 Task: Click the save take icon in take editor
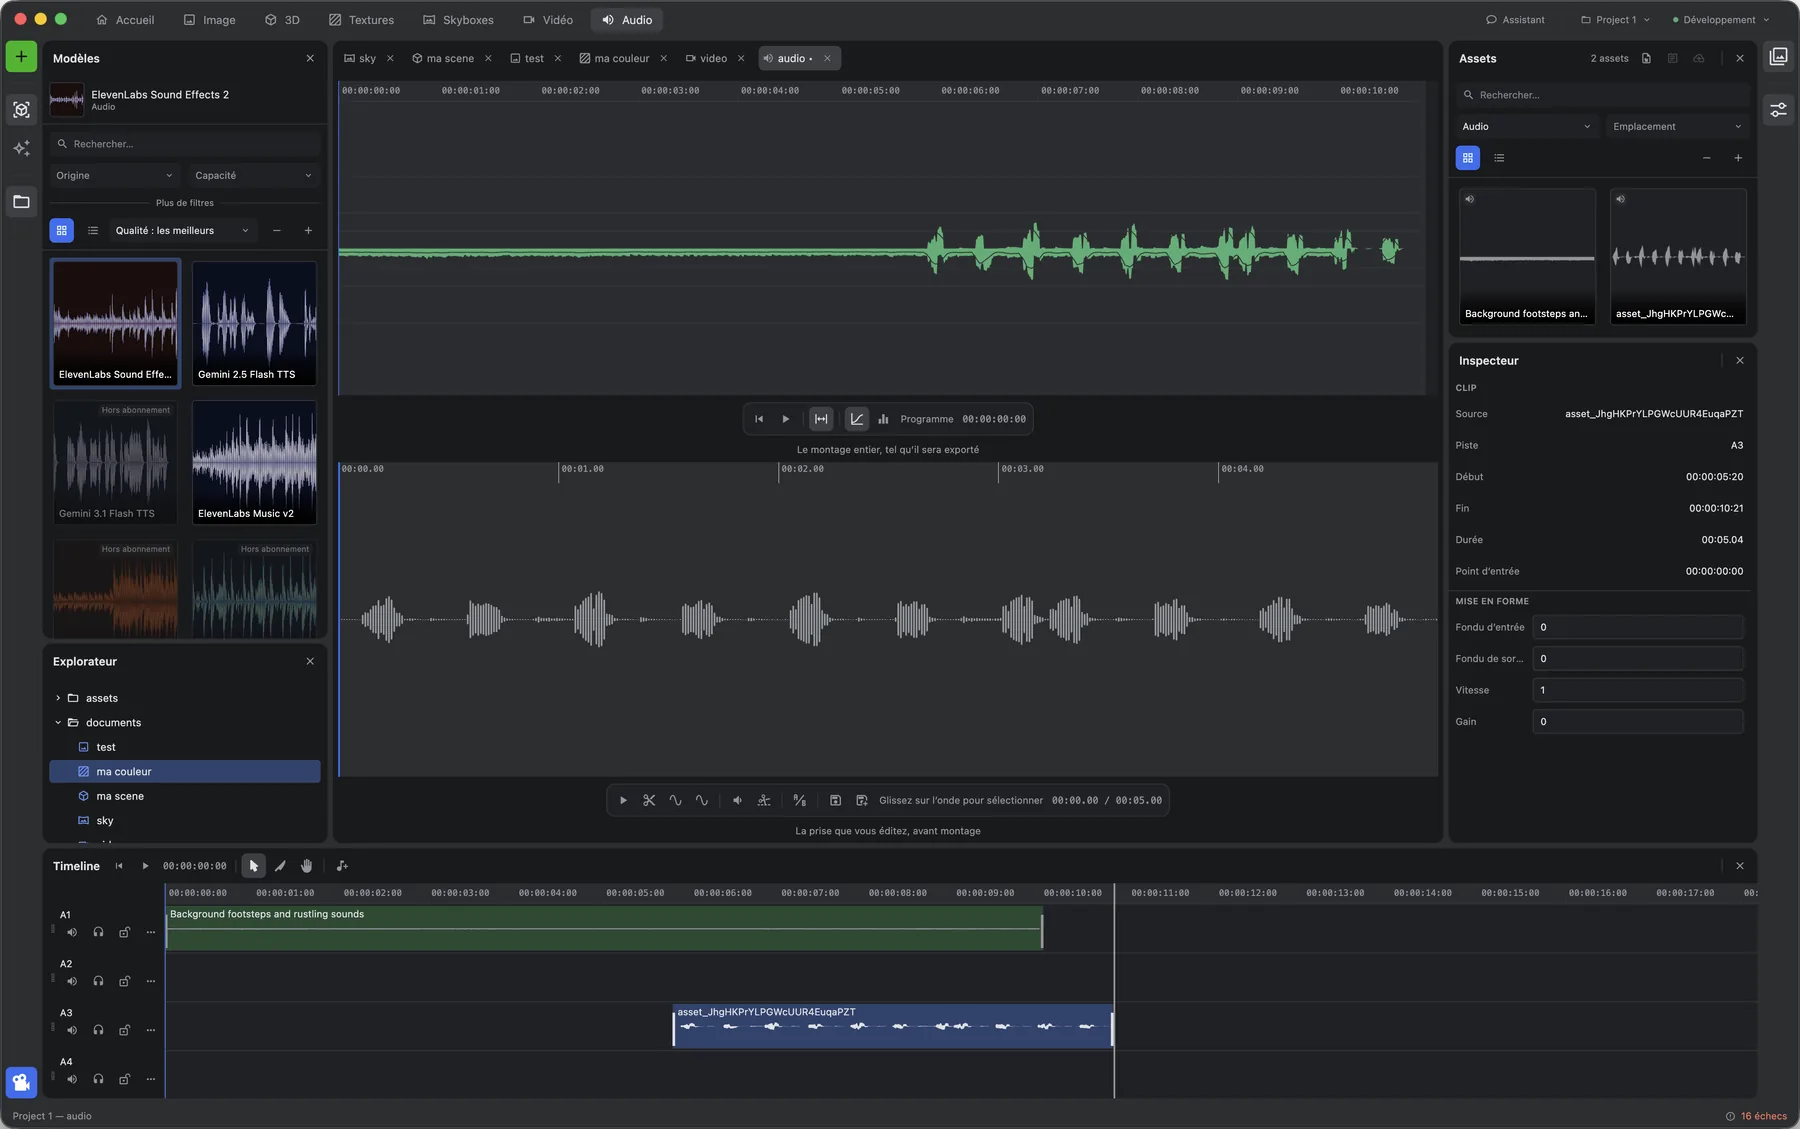click(835, 800)
